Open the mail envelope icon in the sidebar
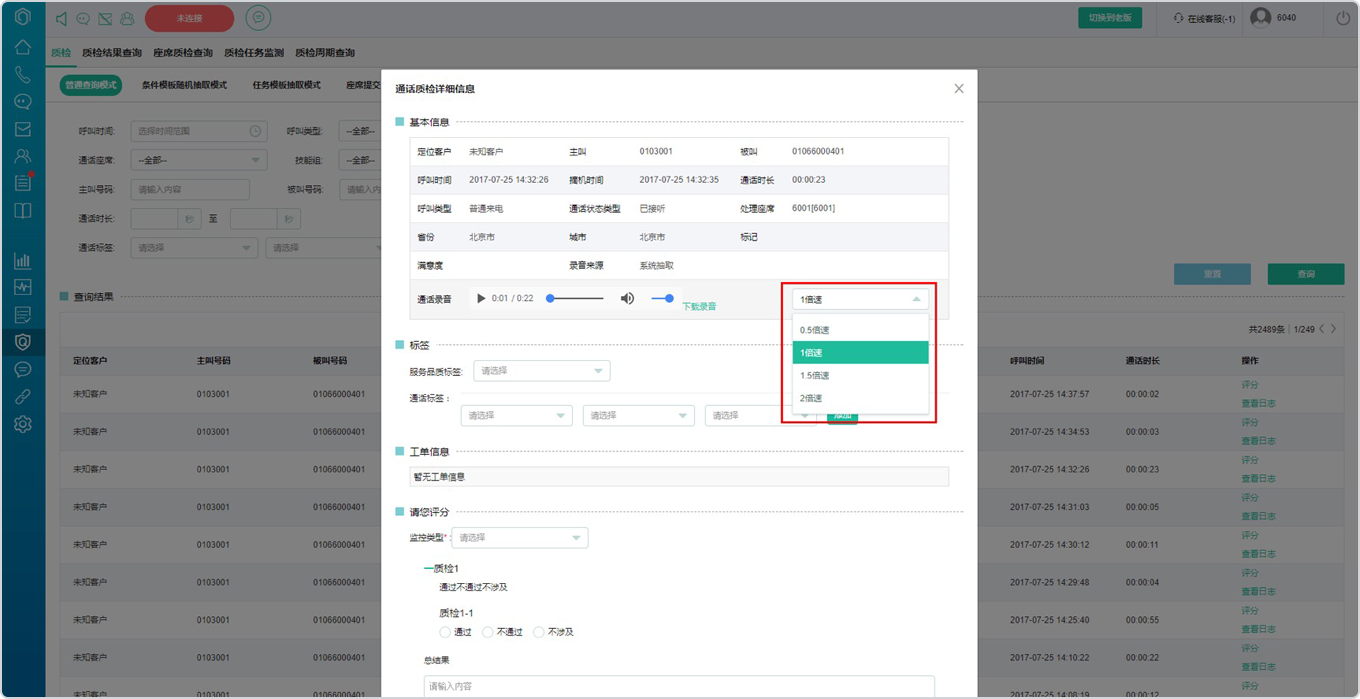This screenshot has height=699, width=1360. 23,129
